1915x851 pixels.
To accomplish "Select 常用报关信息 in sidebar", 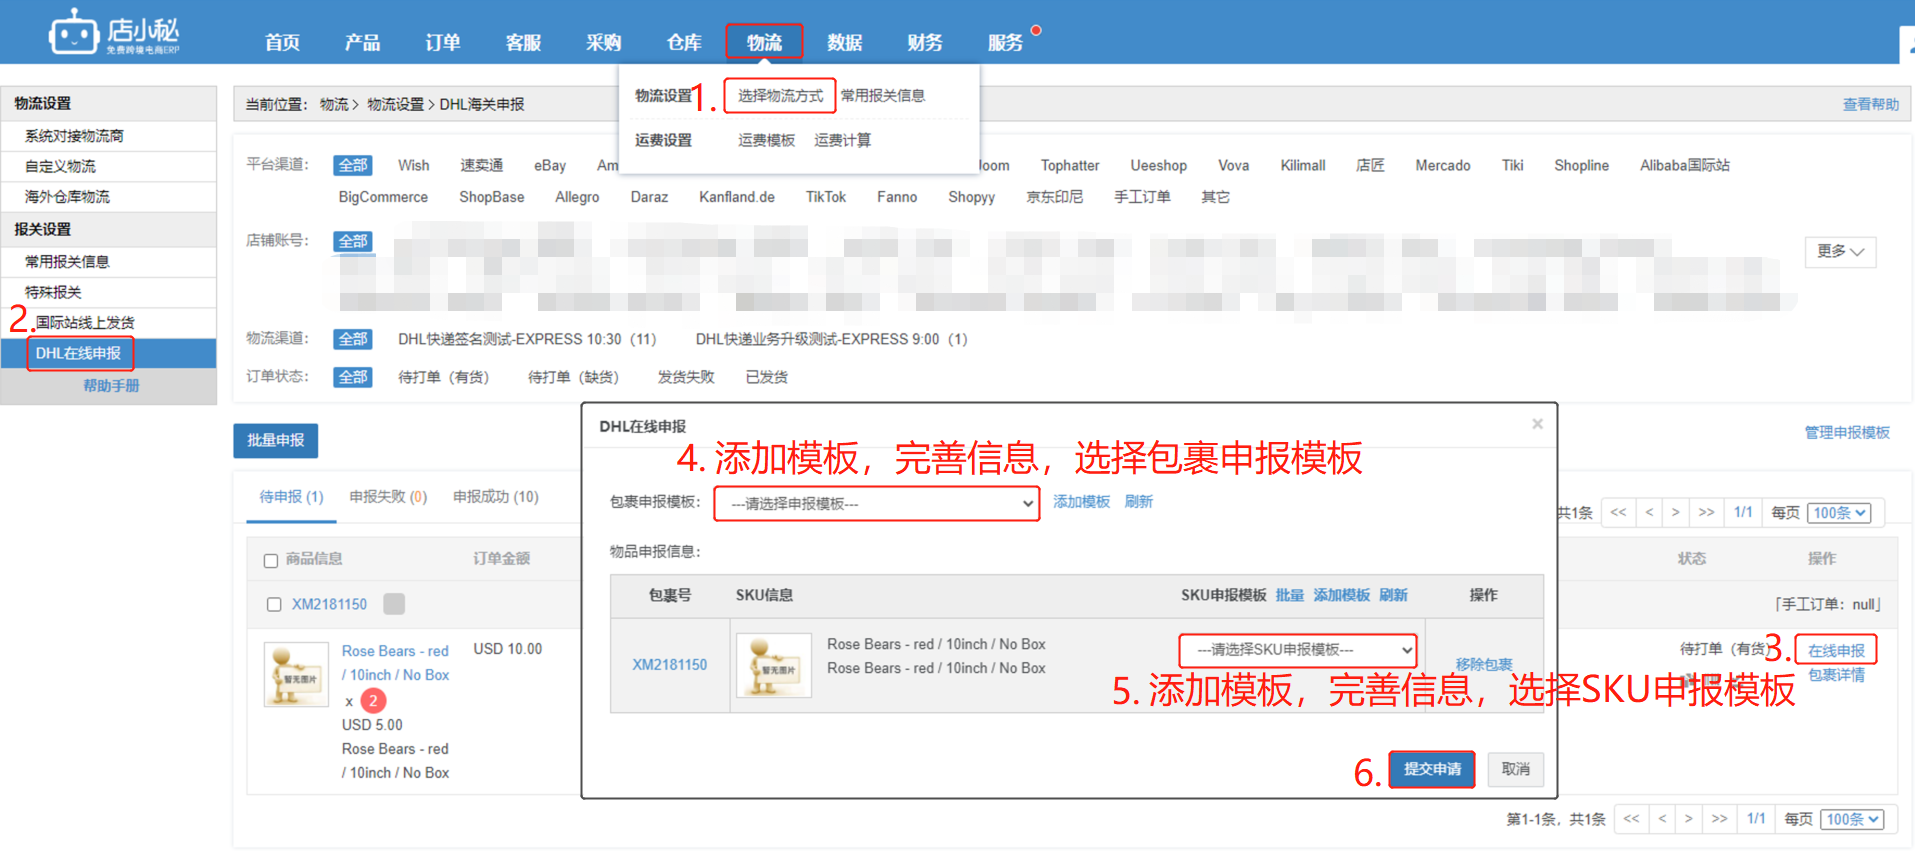I will point(67,262).
